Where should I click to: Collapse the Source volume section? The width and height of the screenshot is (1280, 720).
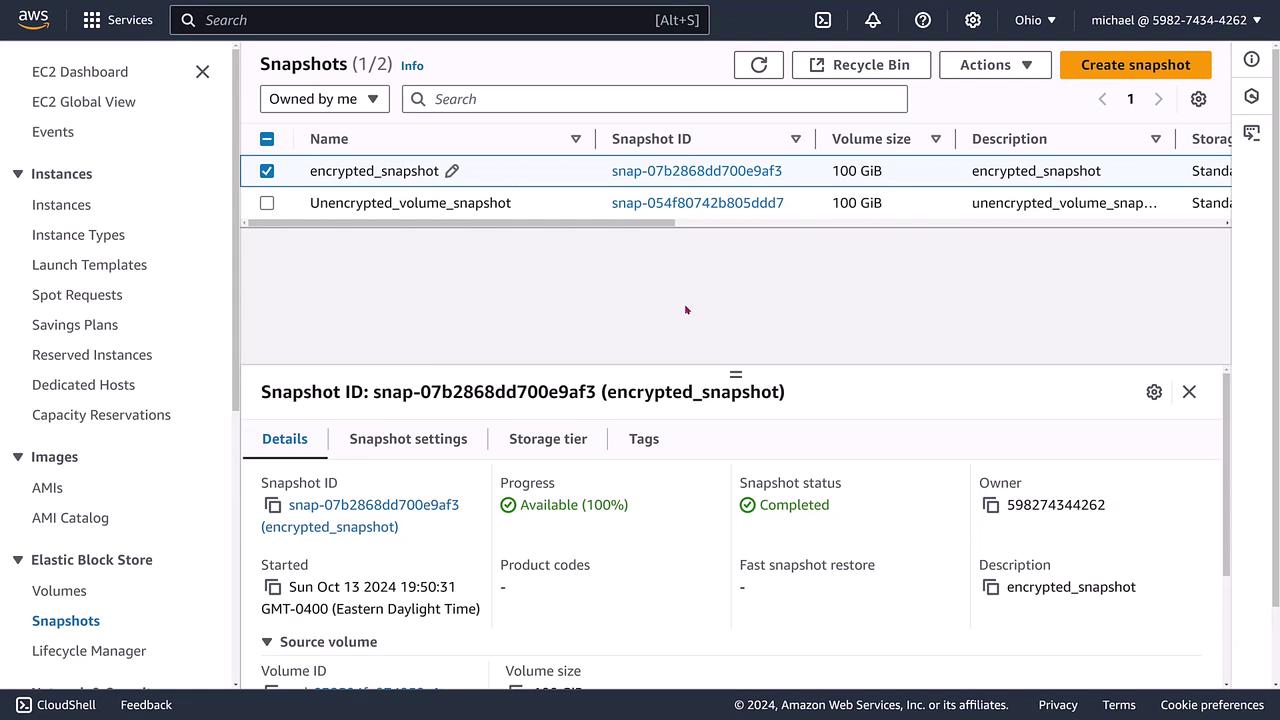click(267, 642)
